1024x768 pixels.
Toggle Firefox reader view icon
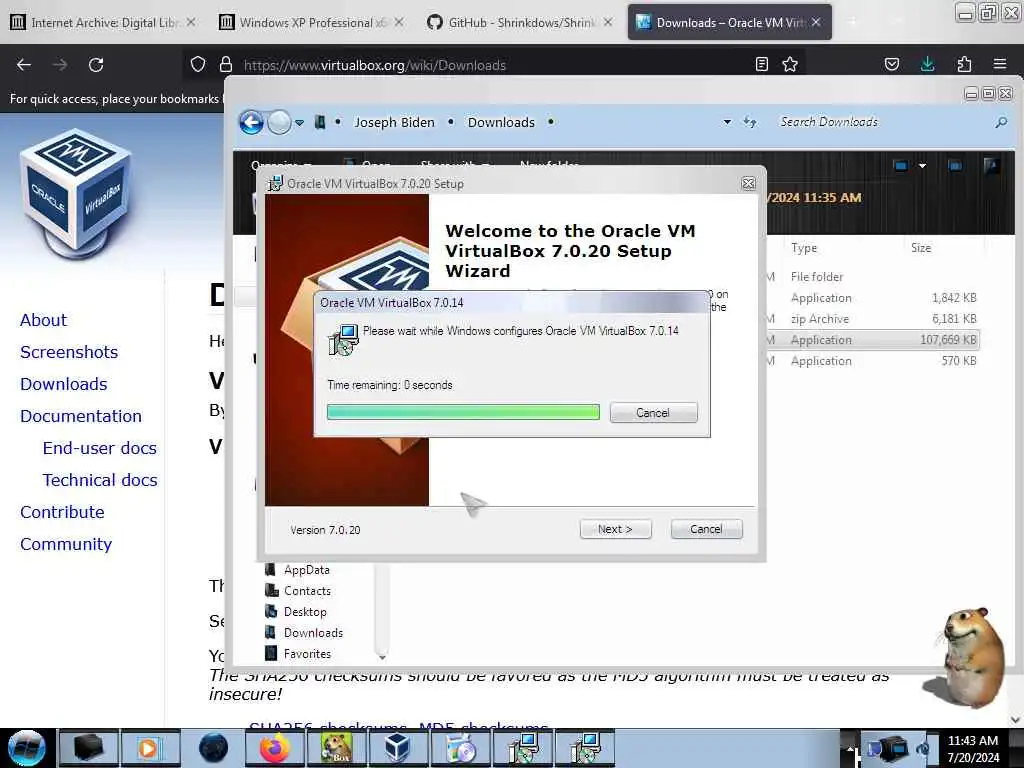tap(761, 64)
